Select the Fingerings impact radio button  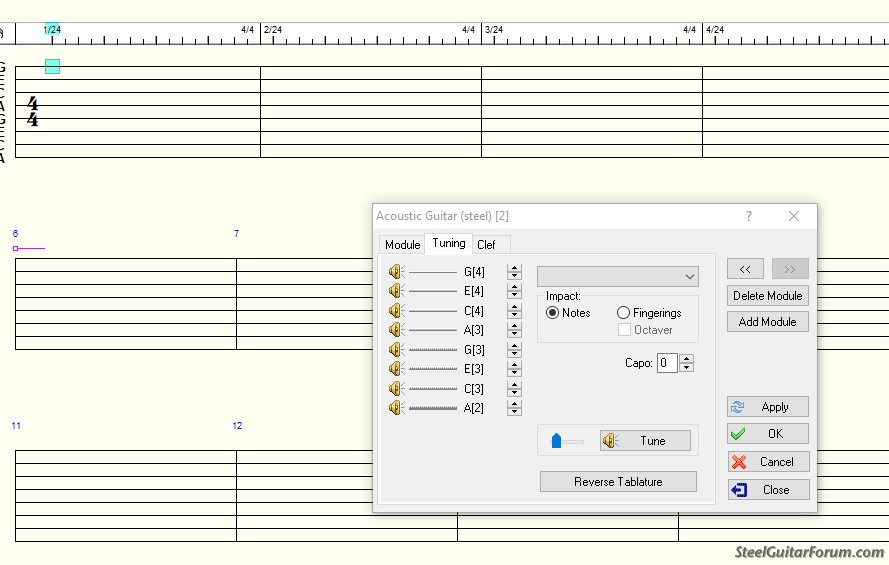[624, 313]
